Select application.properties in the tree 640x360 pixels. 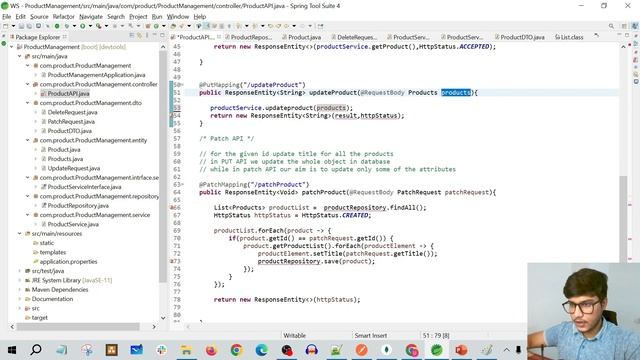(x=68, y=262)
